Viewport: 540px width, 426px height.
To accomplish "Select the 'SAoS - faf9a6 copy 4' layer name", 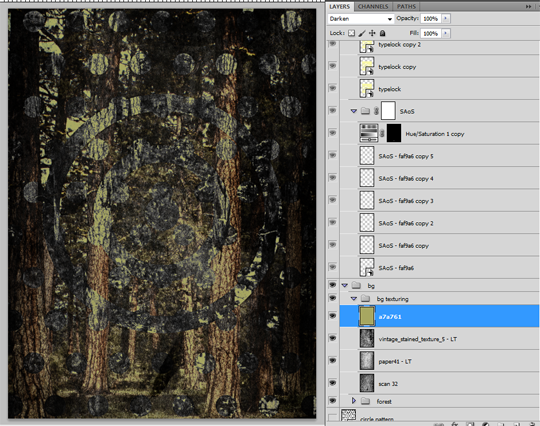I will pyautogui.click(x=406, y=178).
